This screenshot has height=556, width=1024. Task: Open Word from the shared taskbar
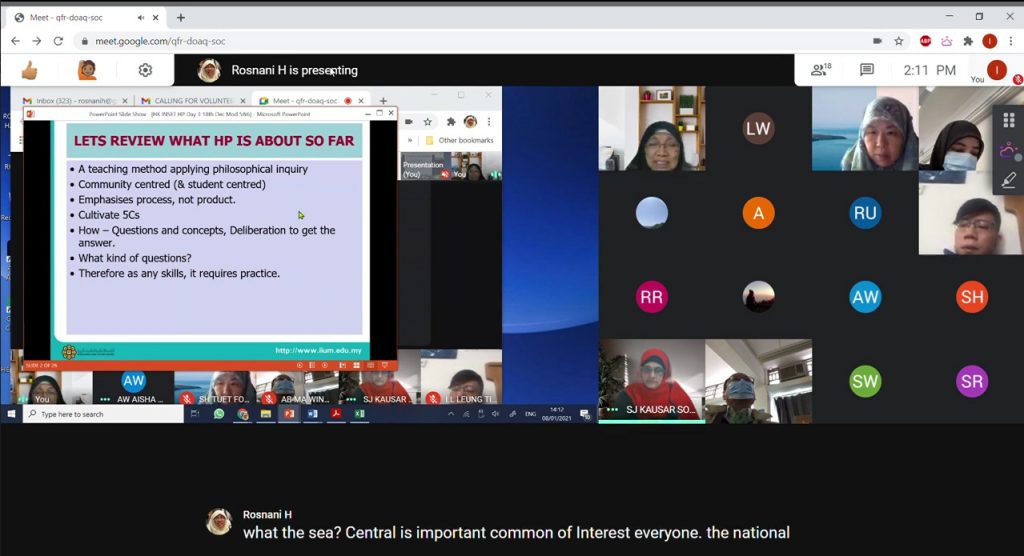(x=313, y=414)
